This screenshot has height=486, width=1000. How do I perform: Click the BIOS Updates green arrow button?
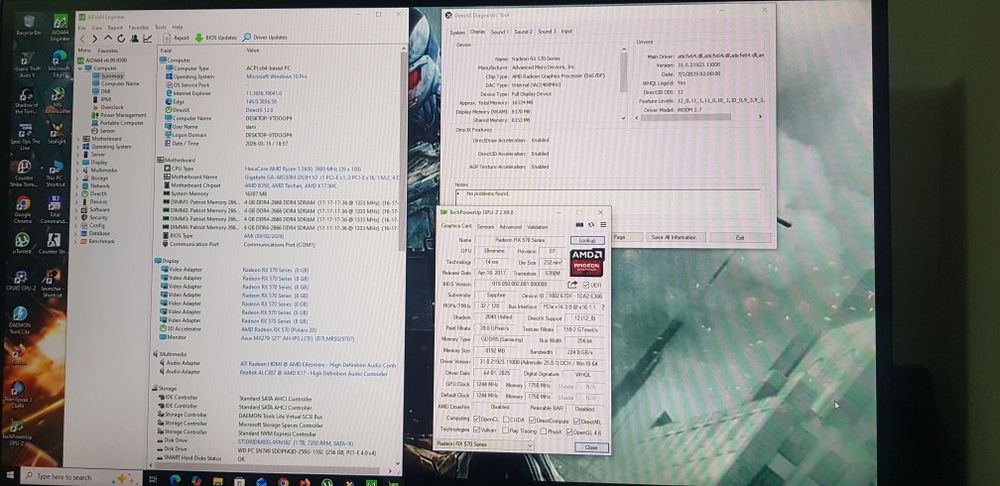[216, 38]
